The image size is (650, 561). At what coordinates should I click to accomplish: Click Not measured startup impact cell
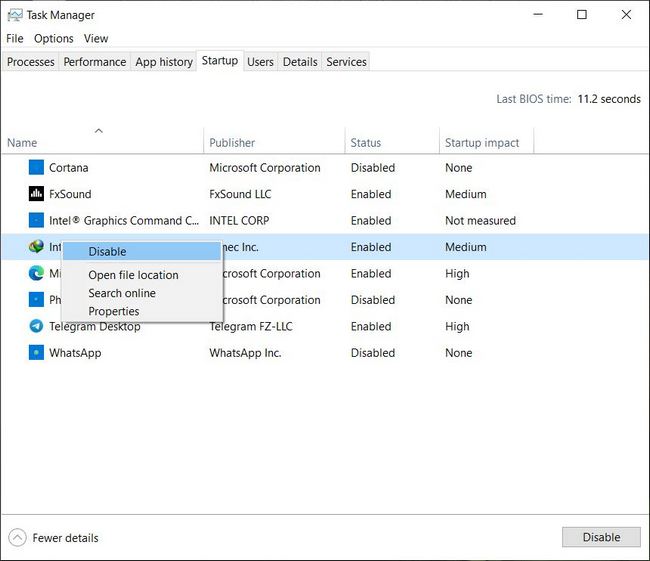click(480, 221)
